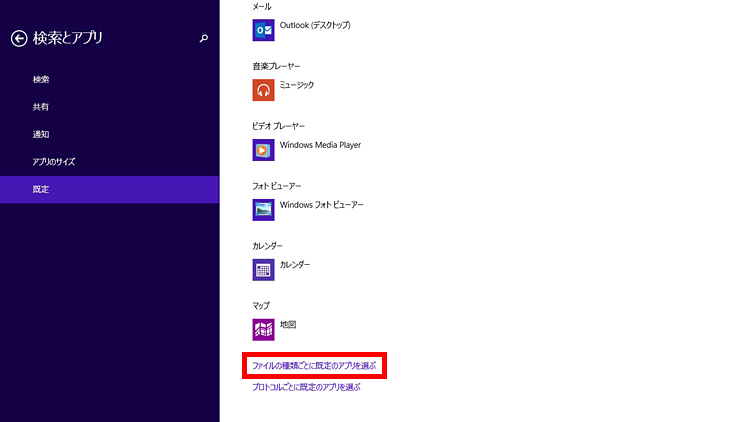750x422 pixels.
Task: Open the 検索 settings section
Action: (41, 79)
